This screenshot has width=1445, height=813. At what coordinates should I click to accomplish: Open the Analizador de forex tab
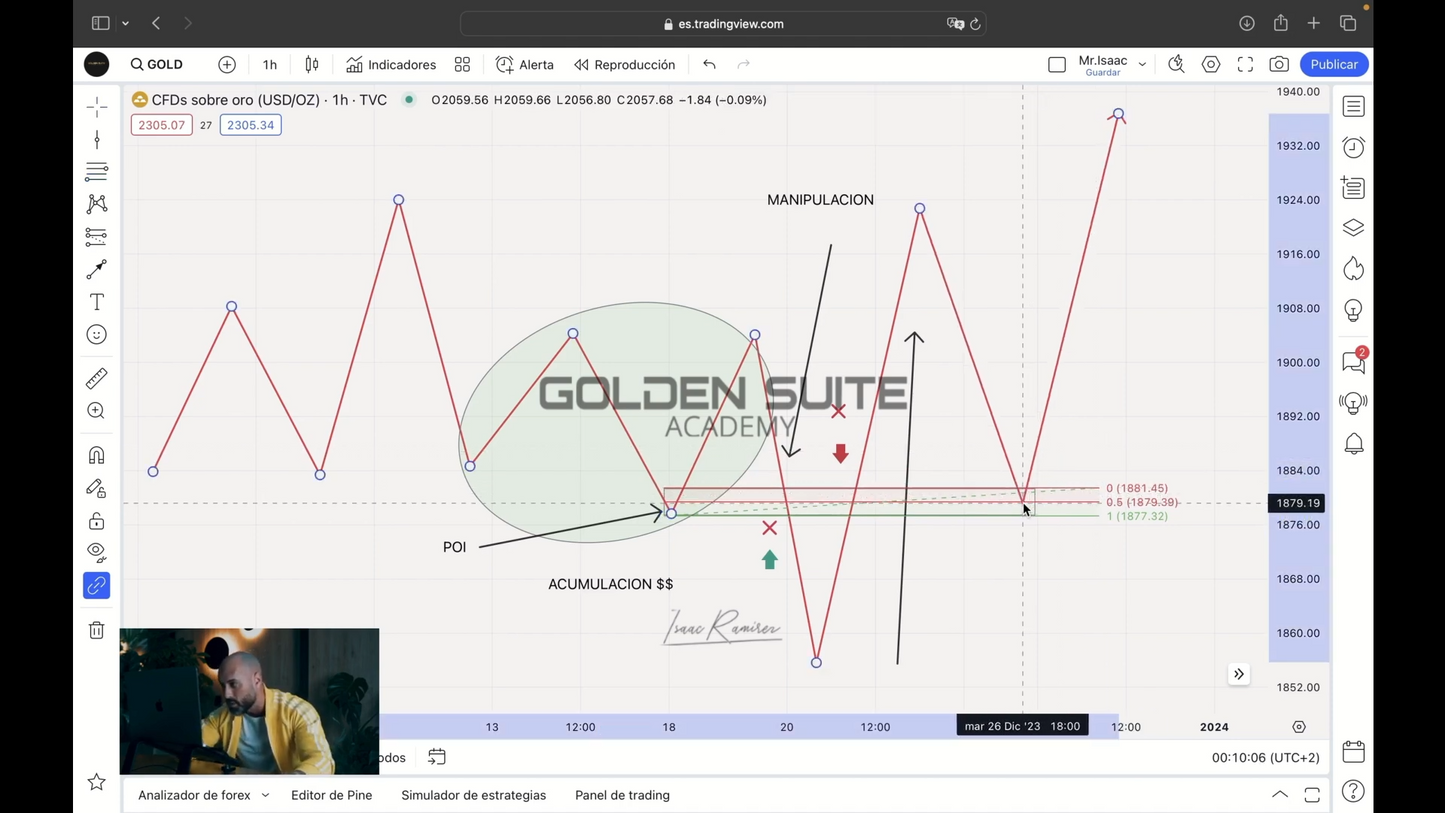coord(194,795)
